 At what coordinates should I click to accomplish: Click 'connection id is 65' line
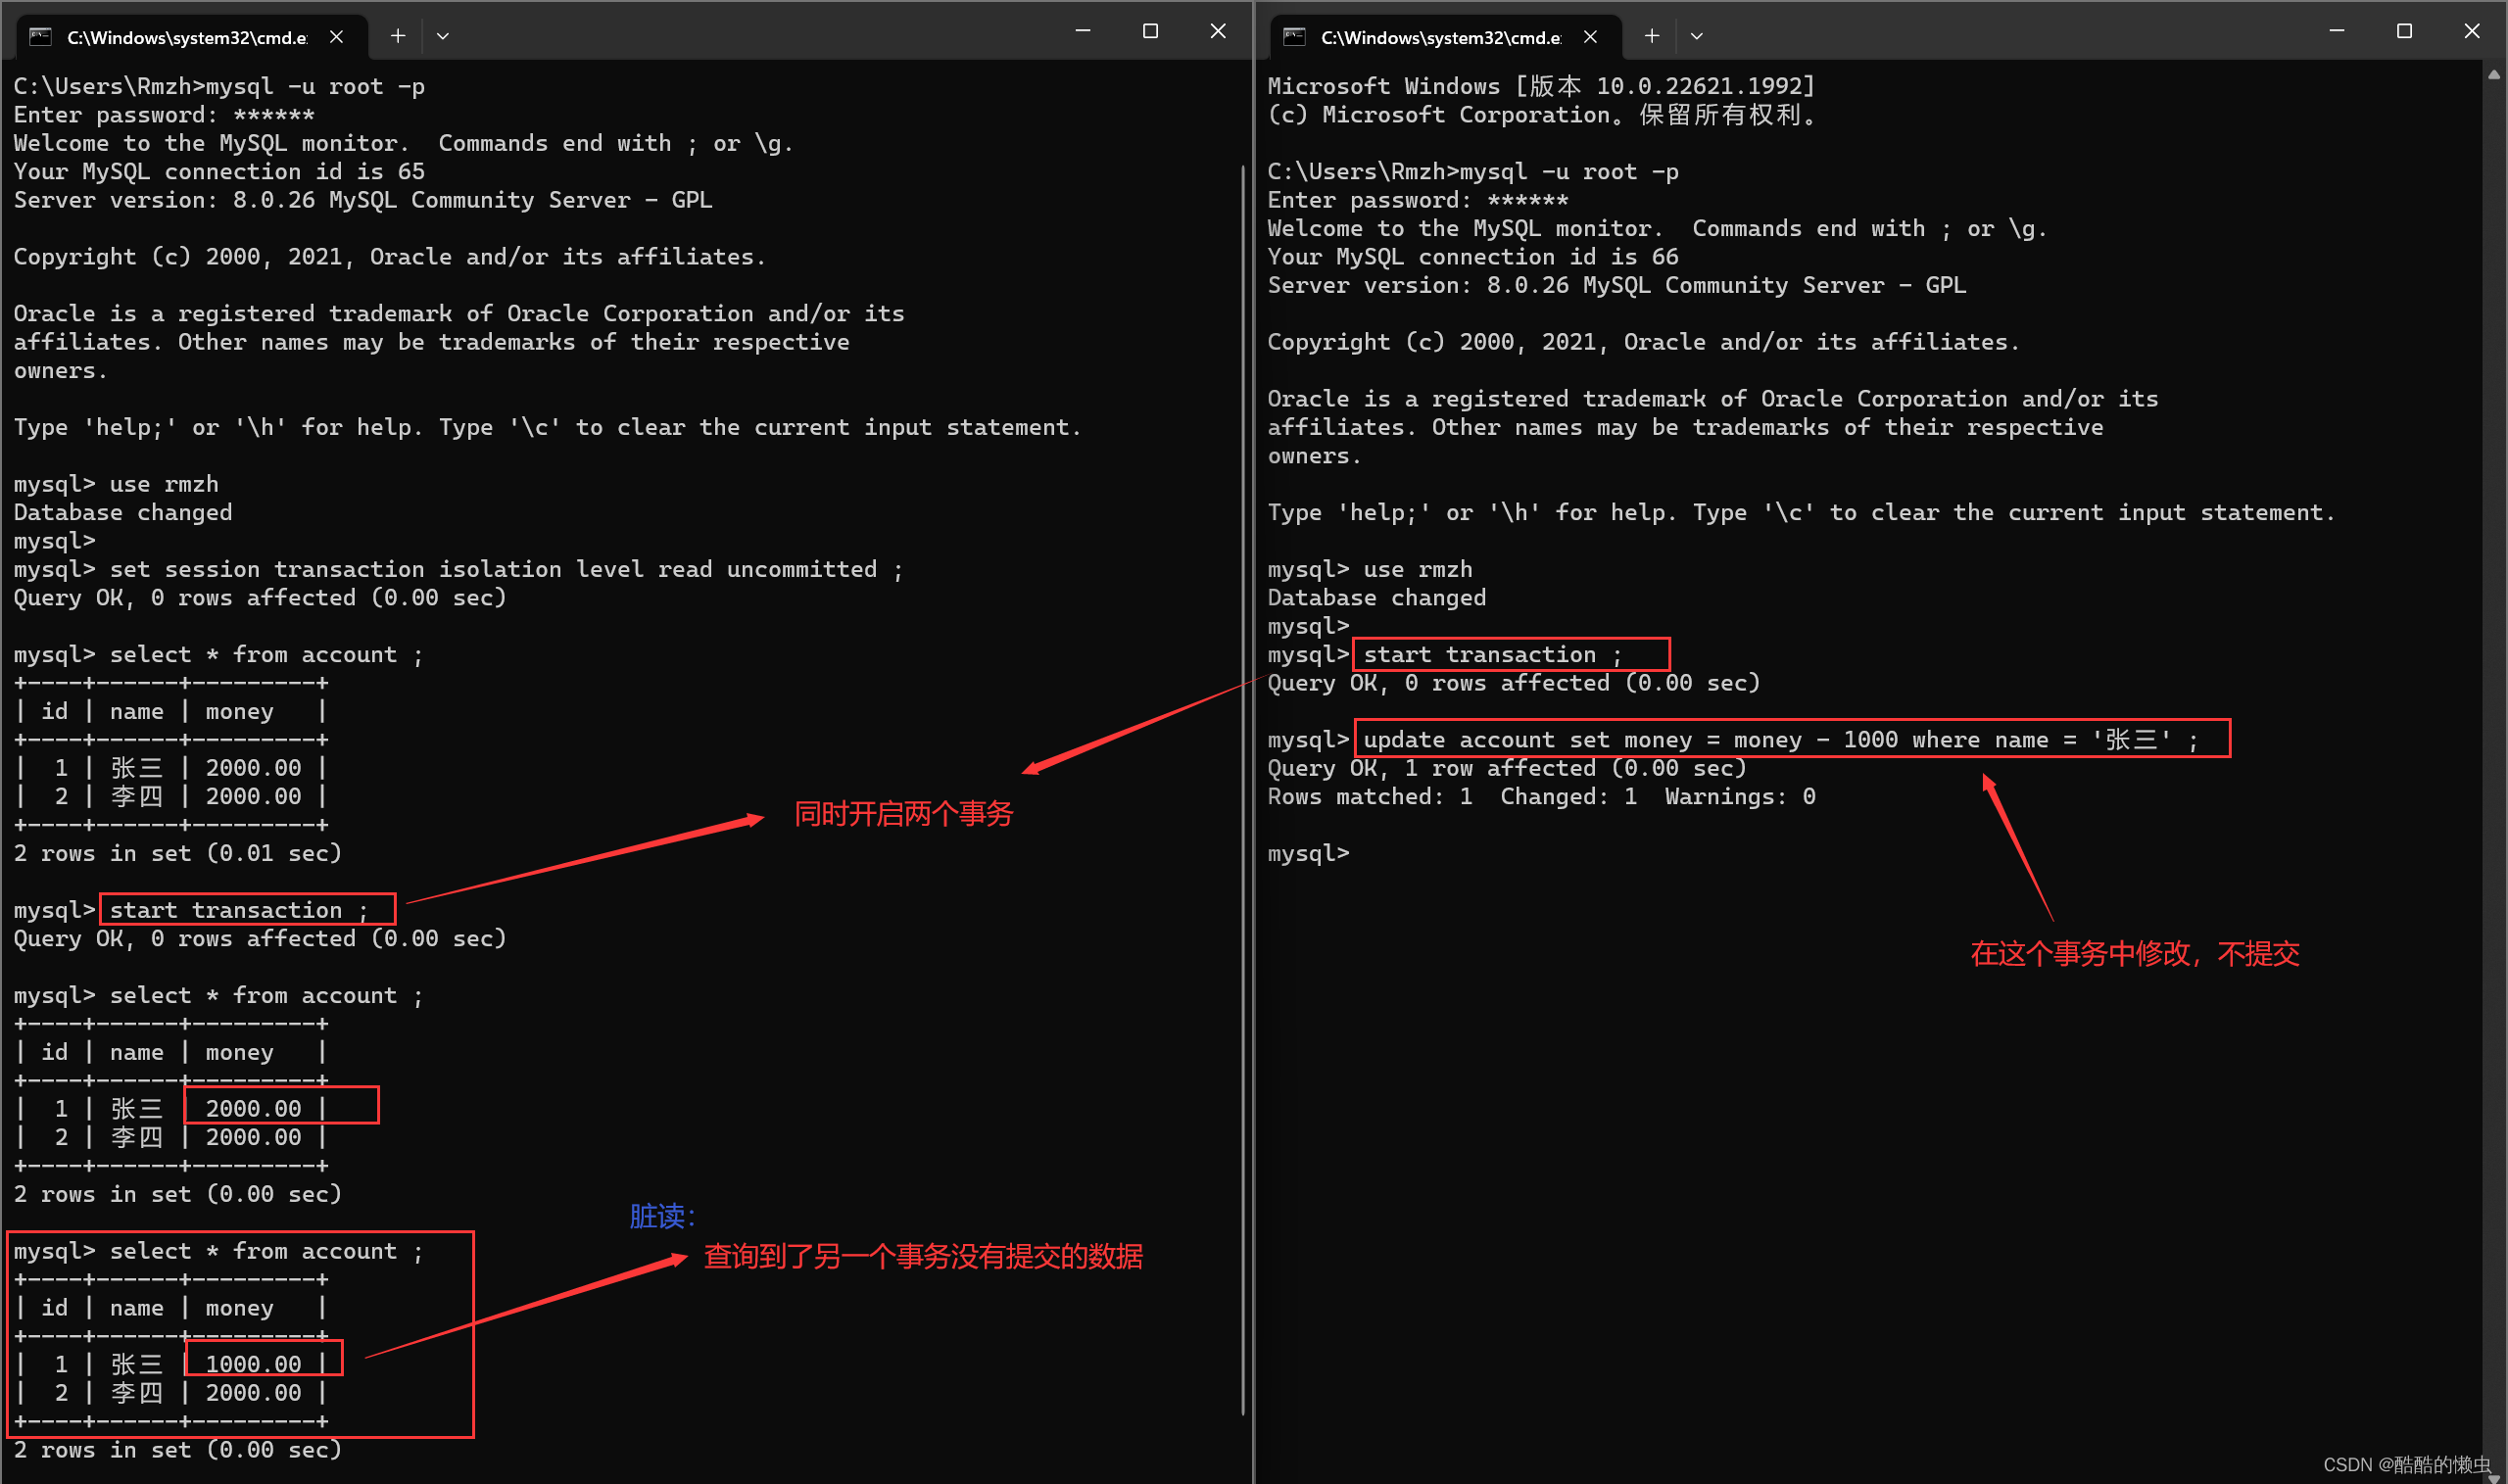click(219, 172)
